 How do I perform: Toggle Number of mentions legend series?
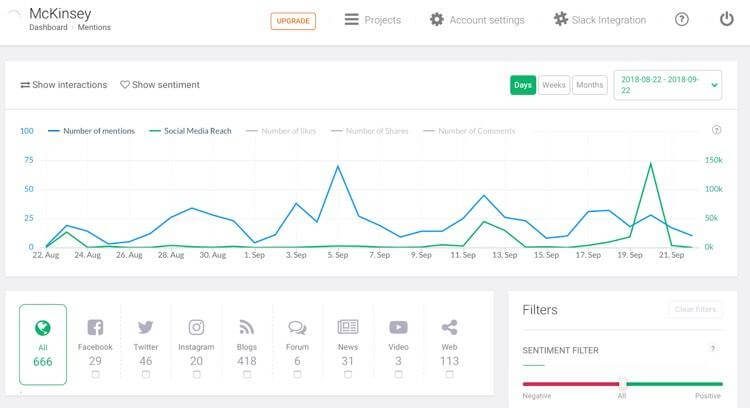(92, 131)
